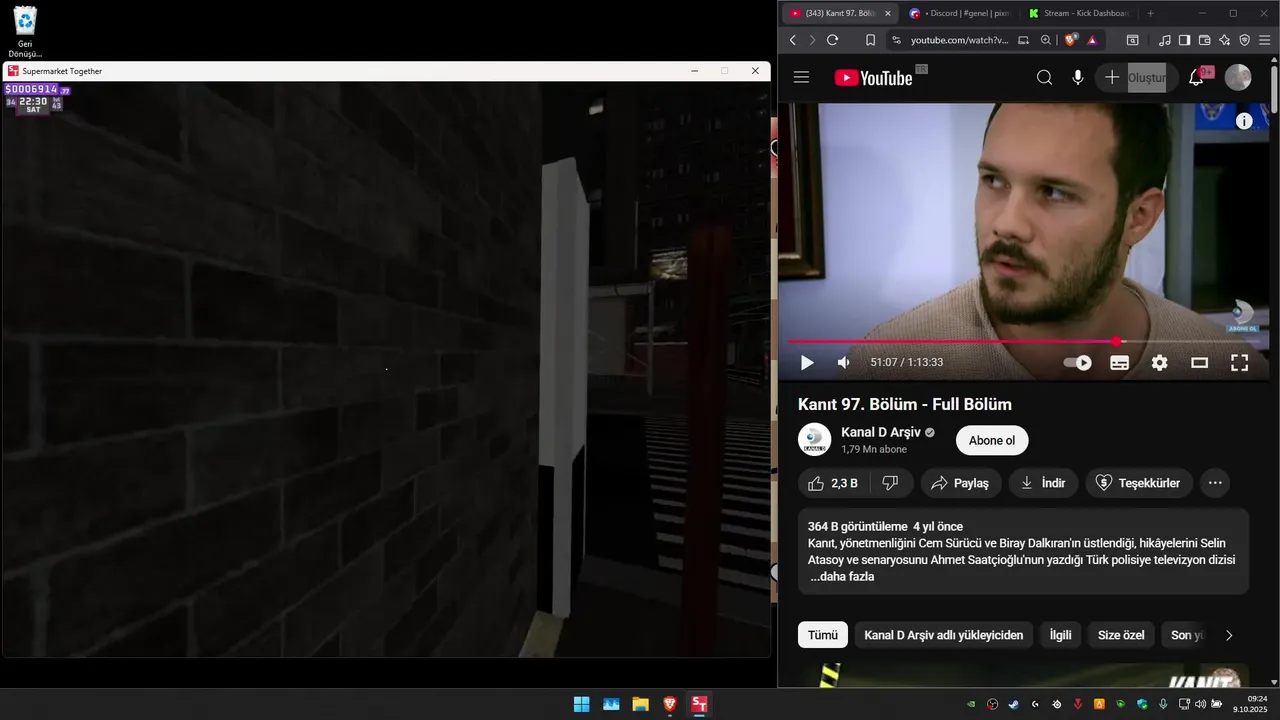Make the video fullscreen
Screen dimensions: 1280x720
[1239, 363]
